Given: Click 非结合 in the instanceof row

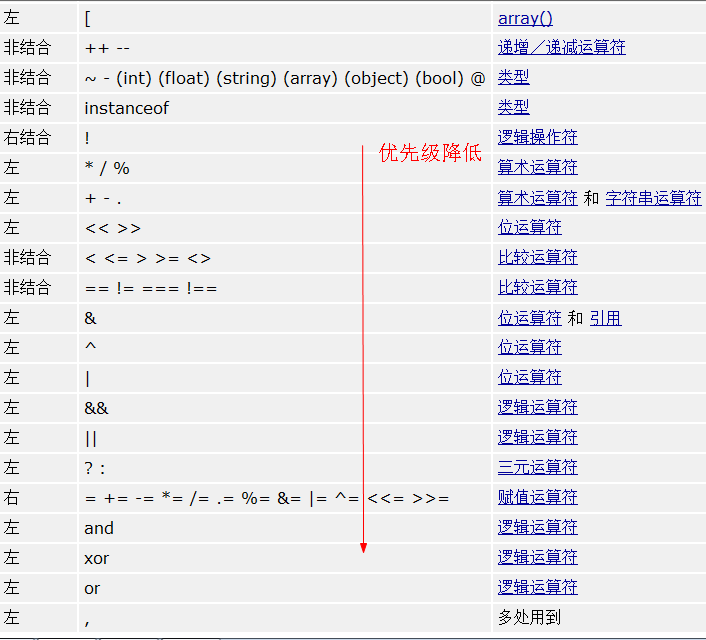Looking at the screenshot, I should coord(27,107).
